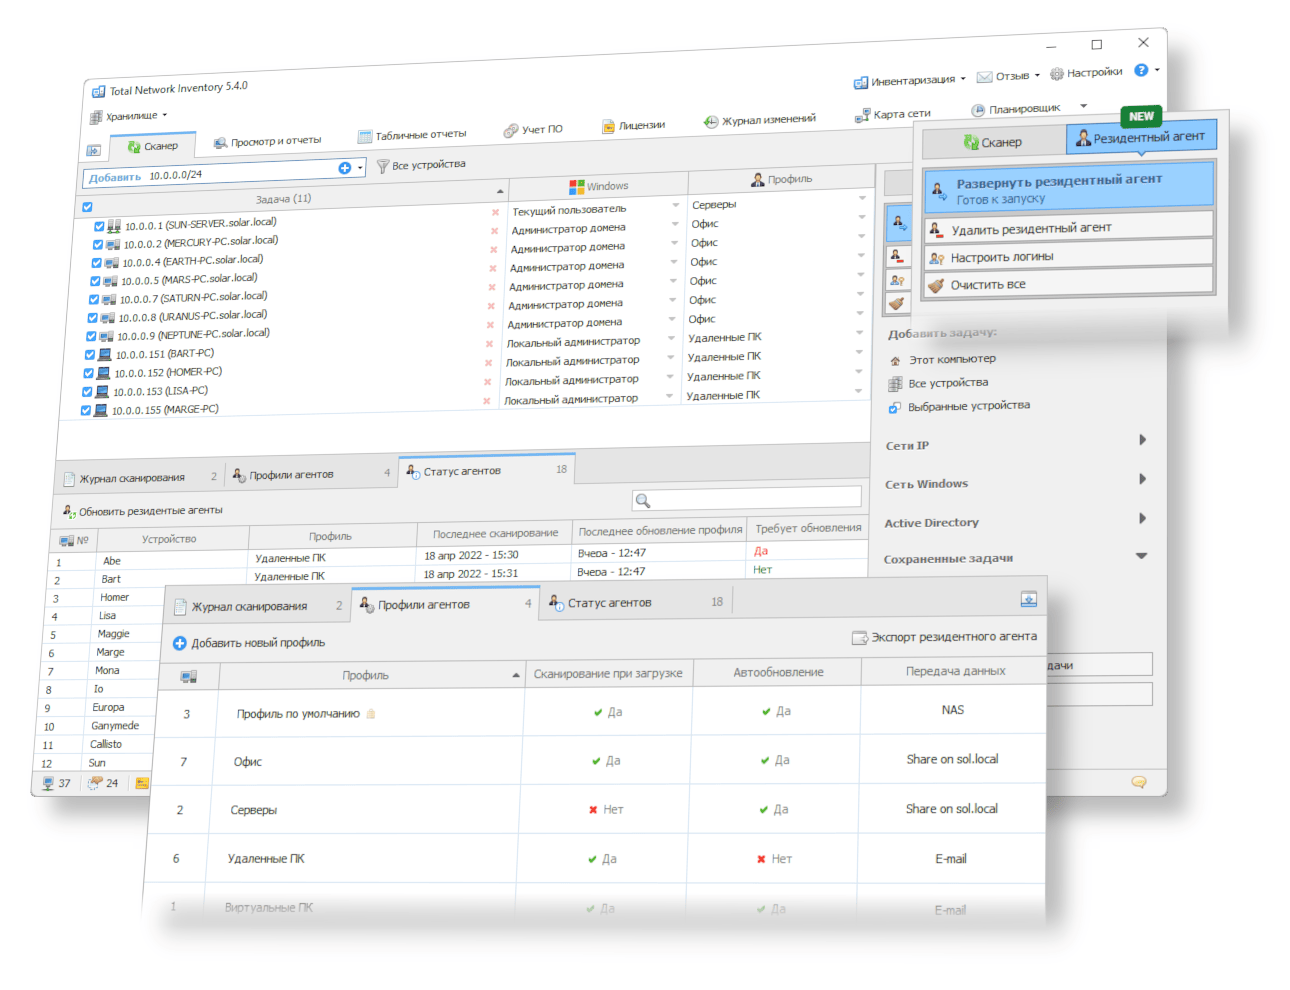
Task: Uncheck 10.0.0.7 SATURN-PC checkbox
Action: pyautogui.click(x=94, y=299)
